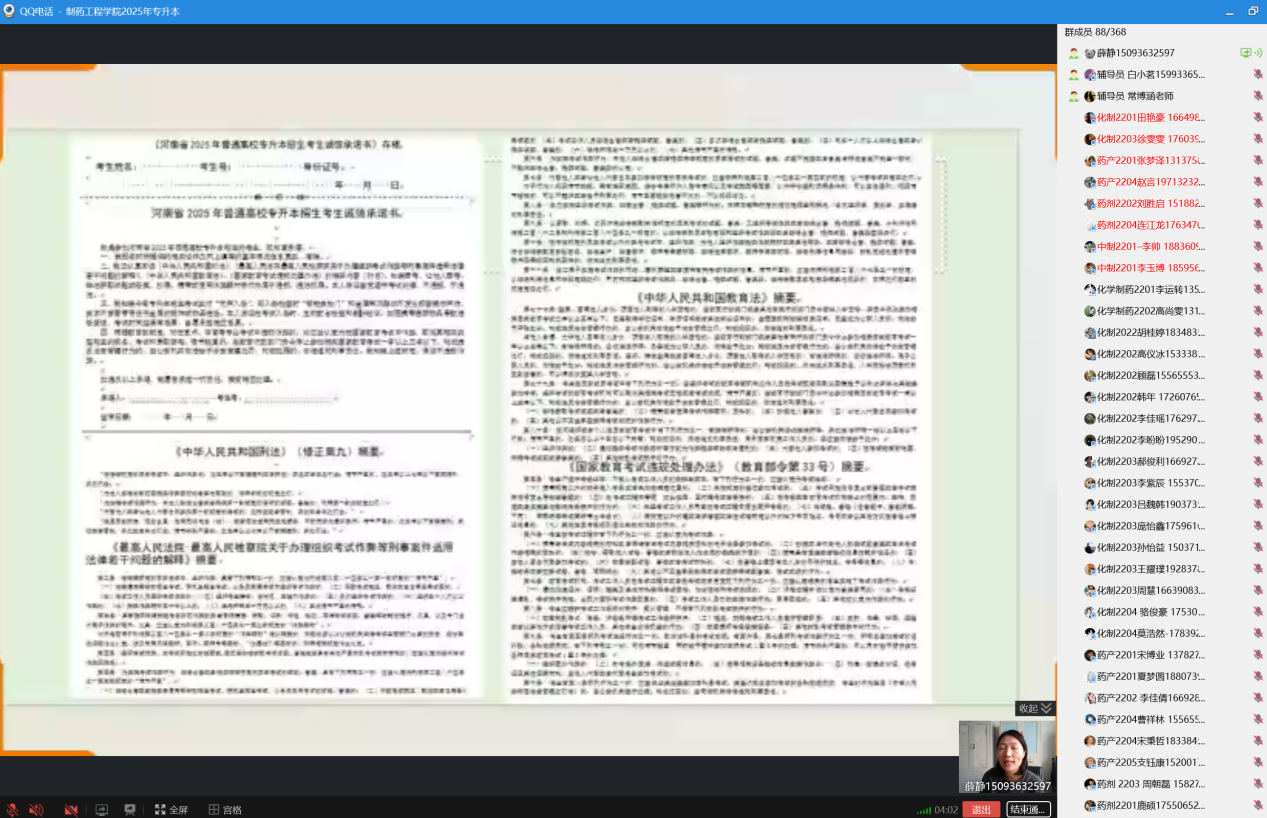The height and width of the screenshot is (818, 1267).
Task: Select member 化制2201田艳豪 in list
Action: tap(1149, 118)
